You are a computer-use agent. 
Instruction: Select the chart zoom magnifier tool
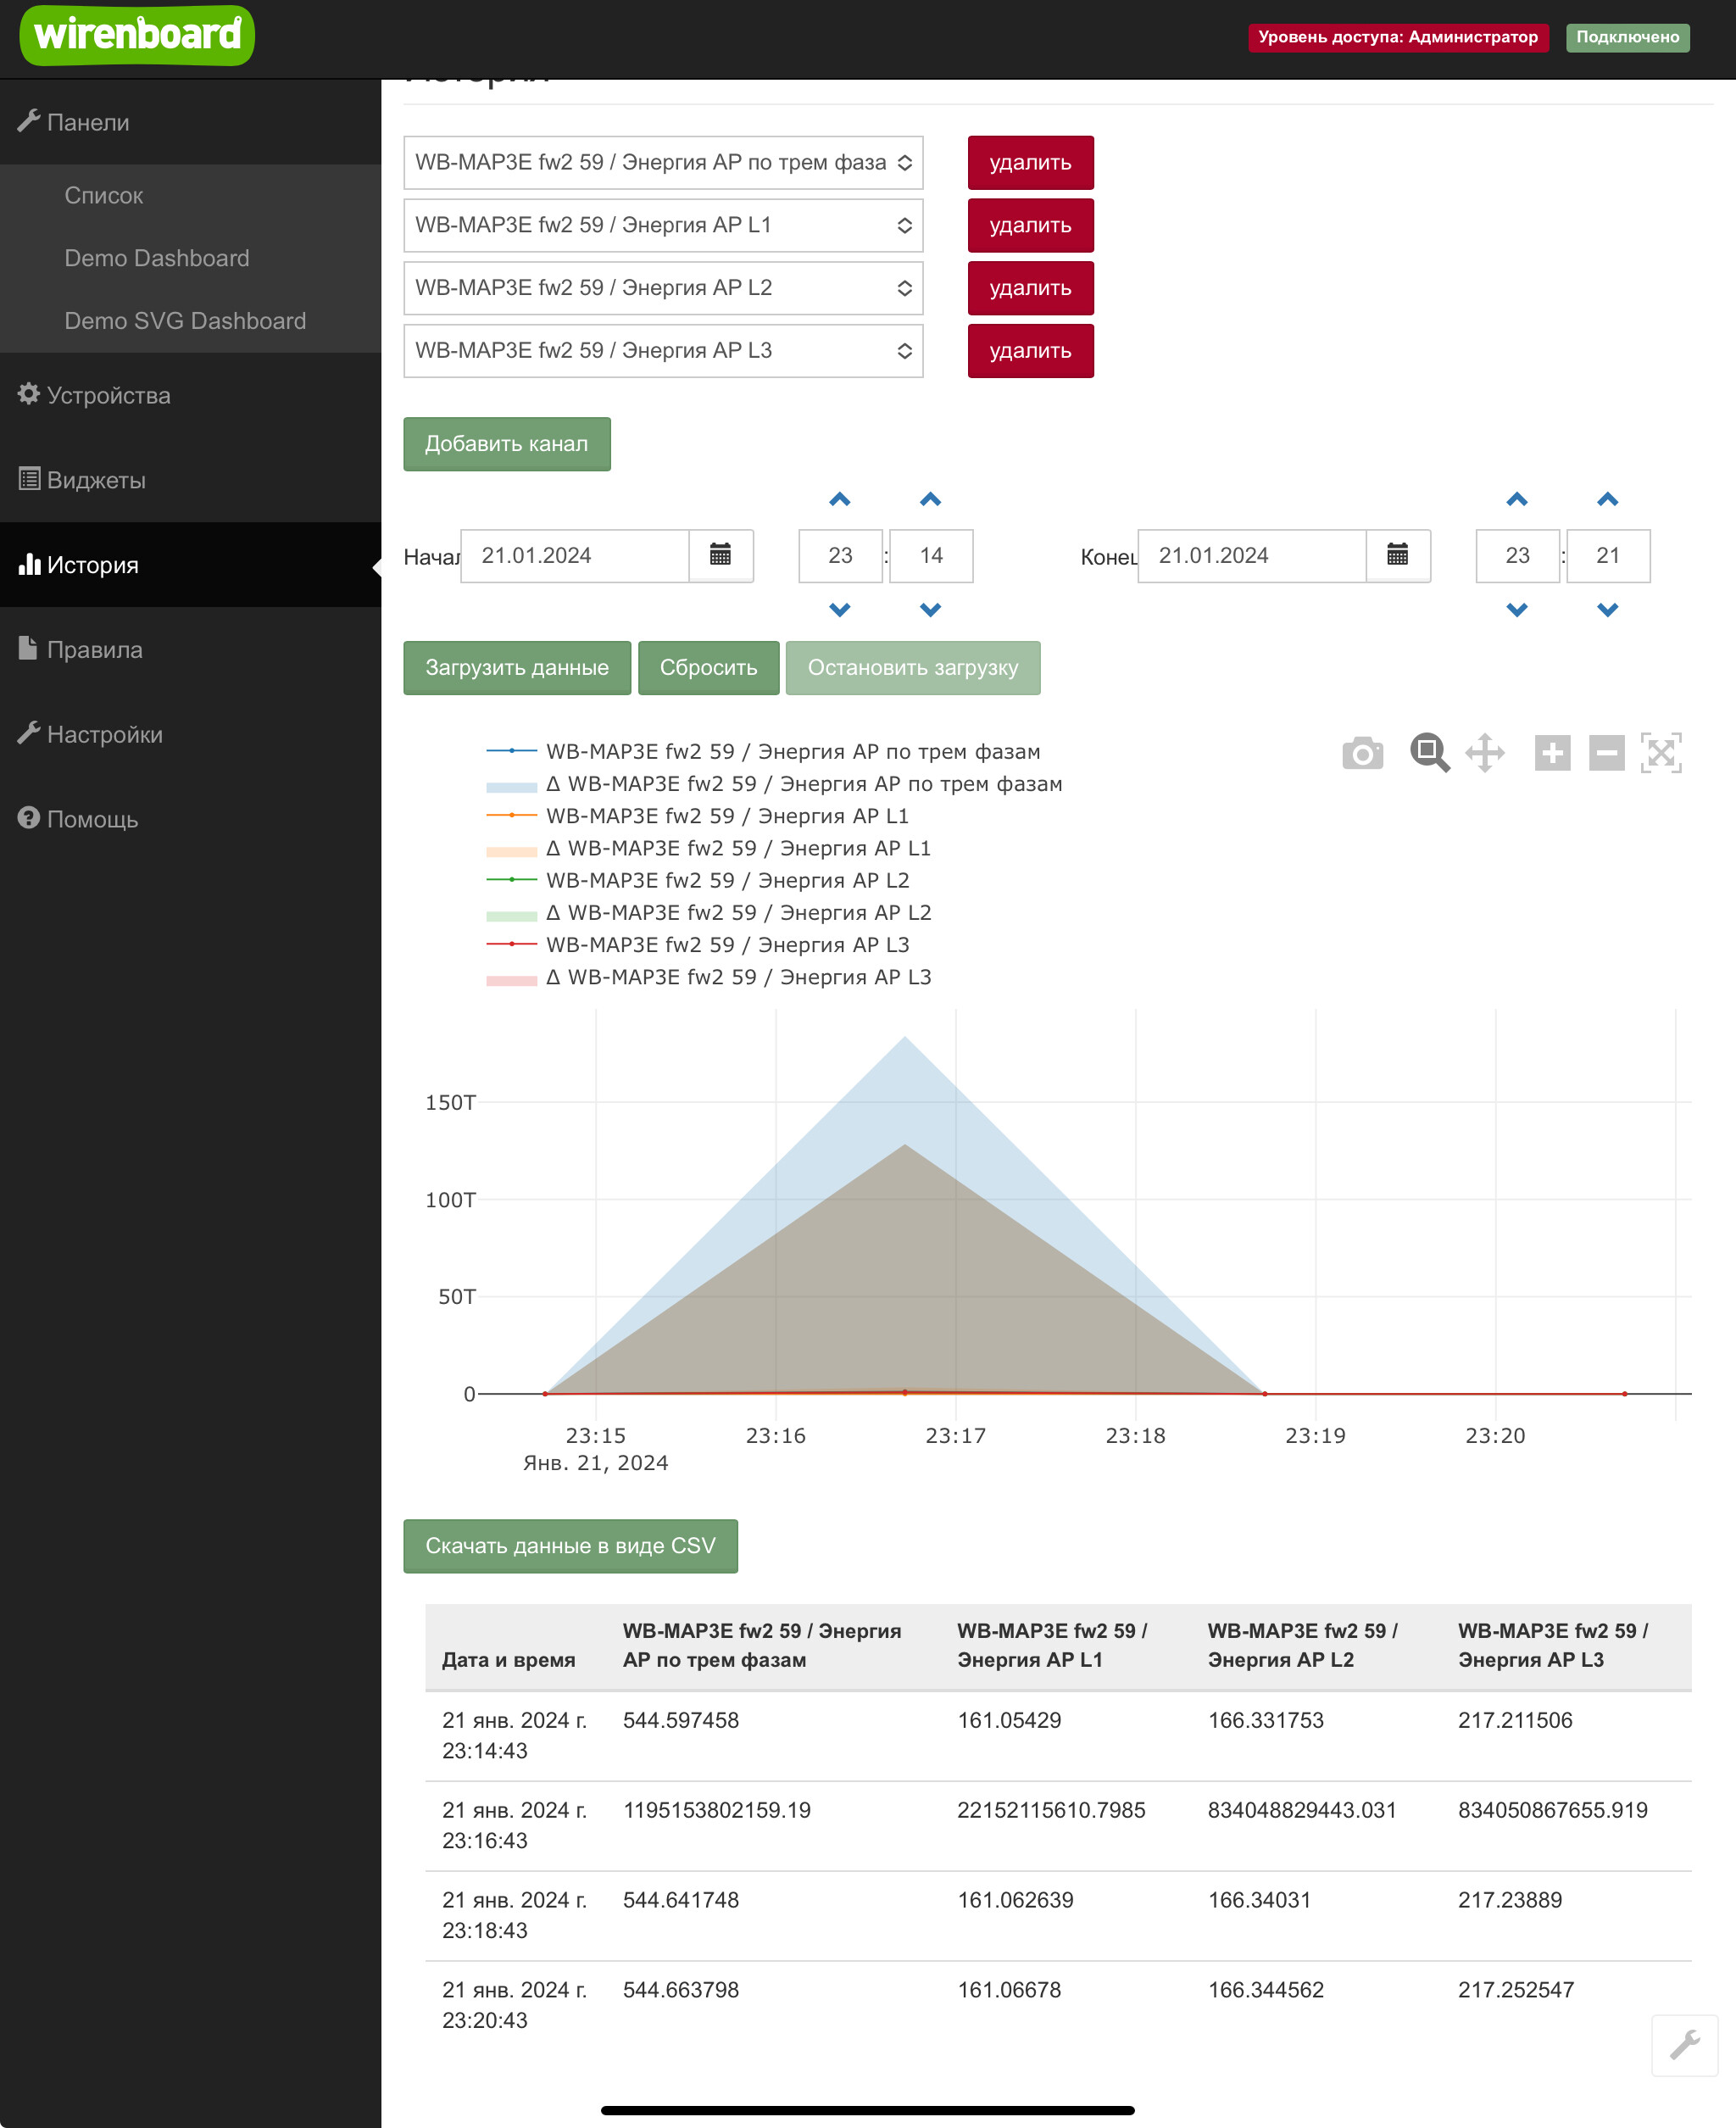1429,753
